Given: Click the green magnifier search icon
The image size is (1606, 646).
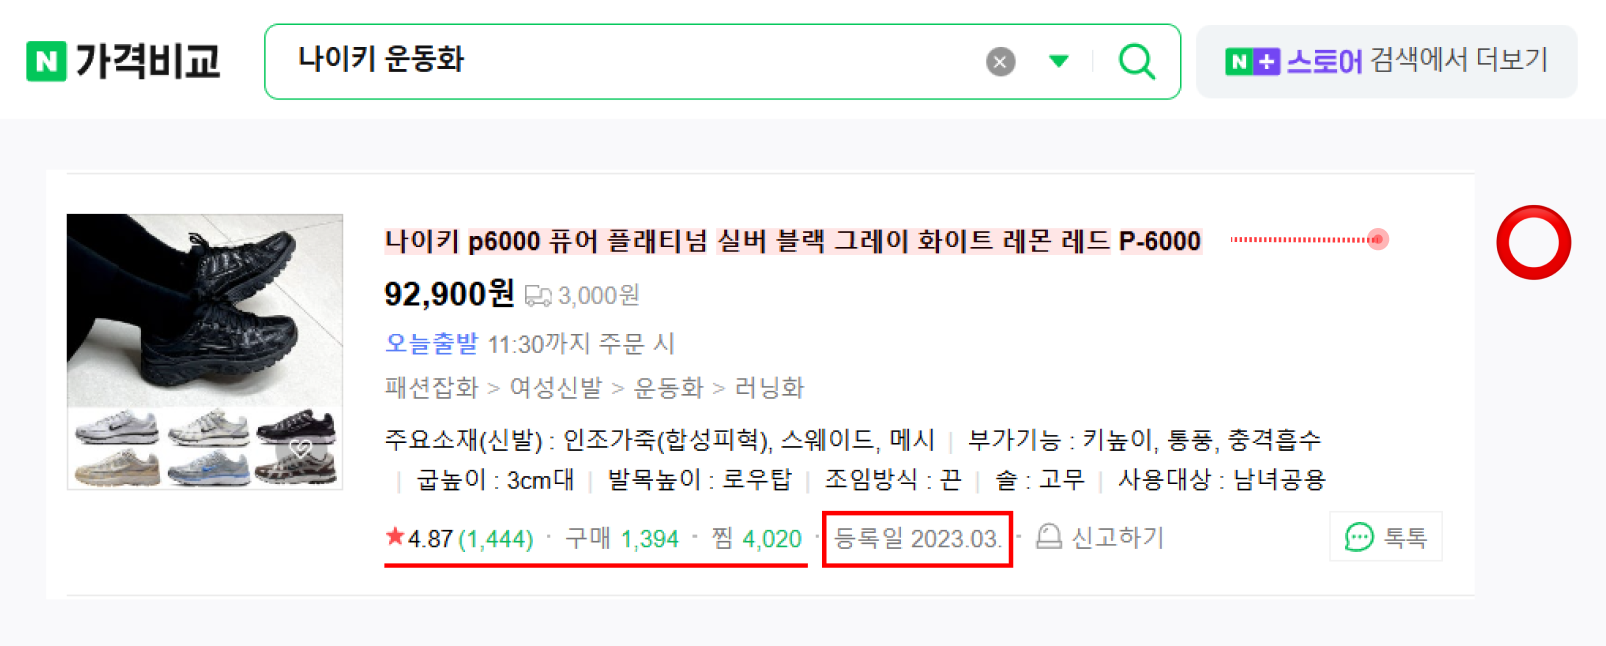Looking at the screenshot, I should point(1137,62).
